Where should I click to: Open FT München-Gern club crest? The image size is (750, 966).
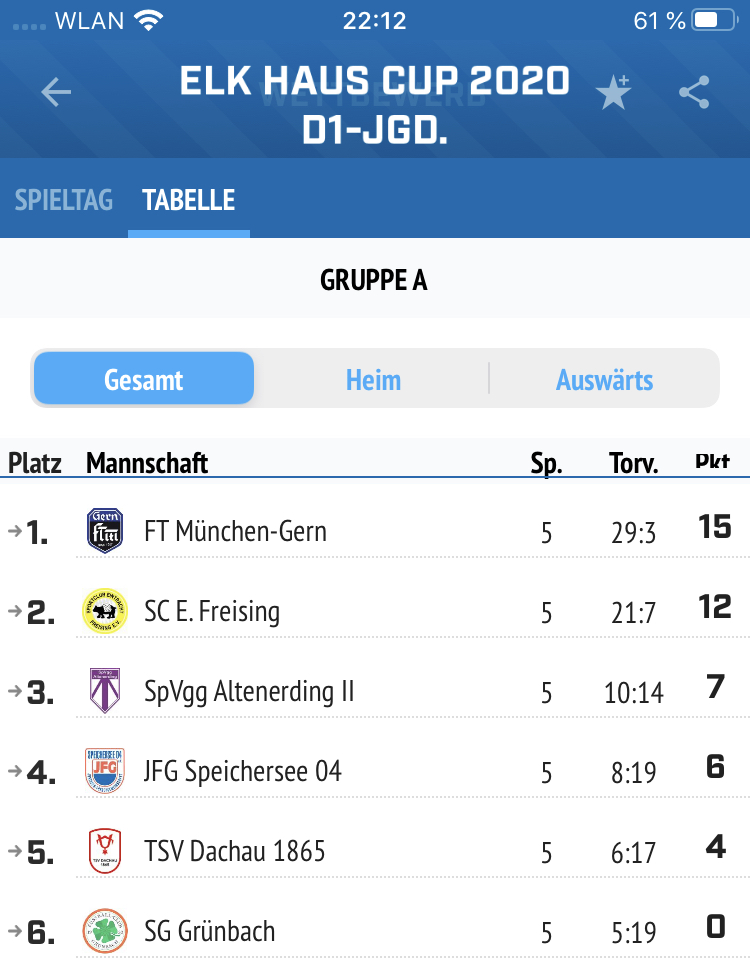coord(105,530)
